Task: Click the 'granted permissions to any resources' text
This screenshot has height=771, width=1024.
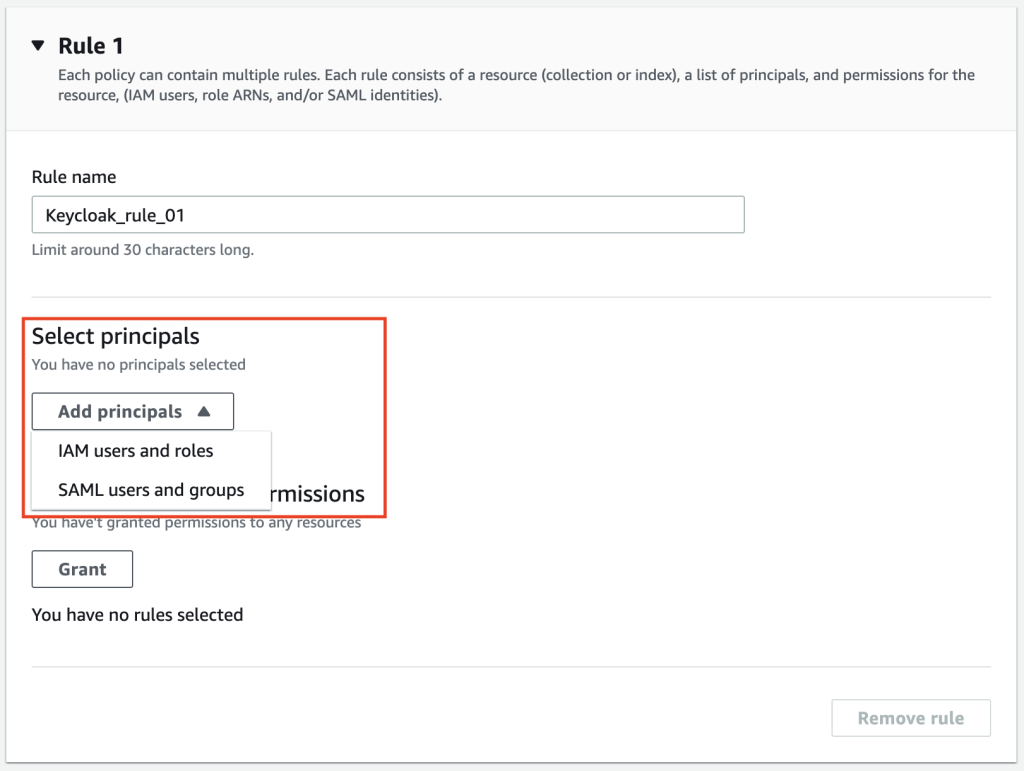Action: (263, 522)
